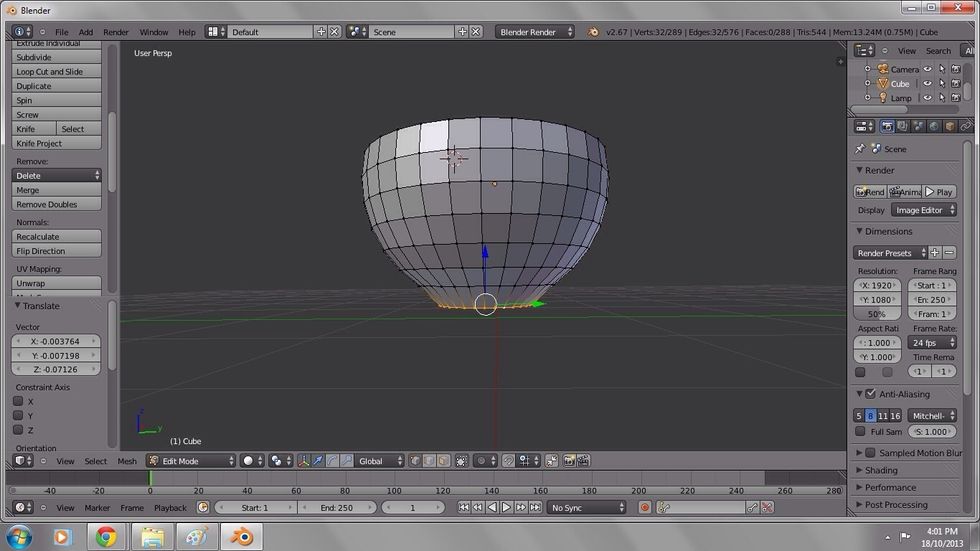980x551 pixels.
Task: Open Paint from the taskbar
Action: click(196, 537)
